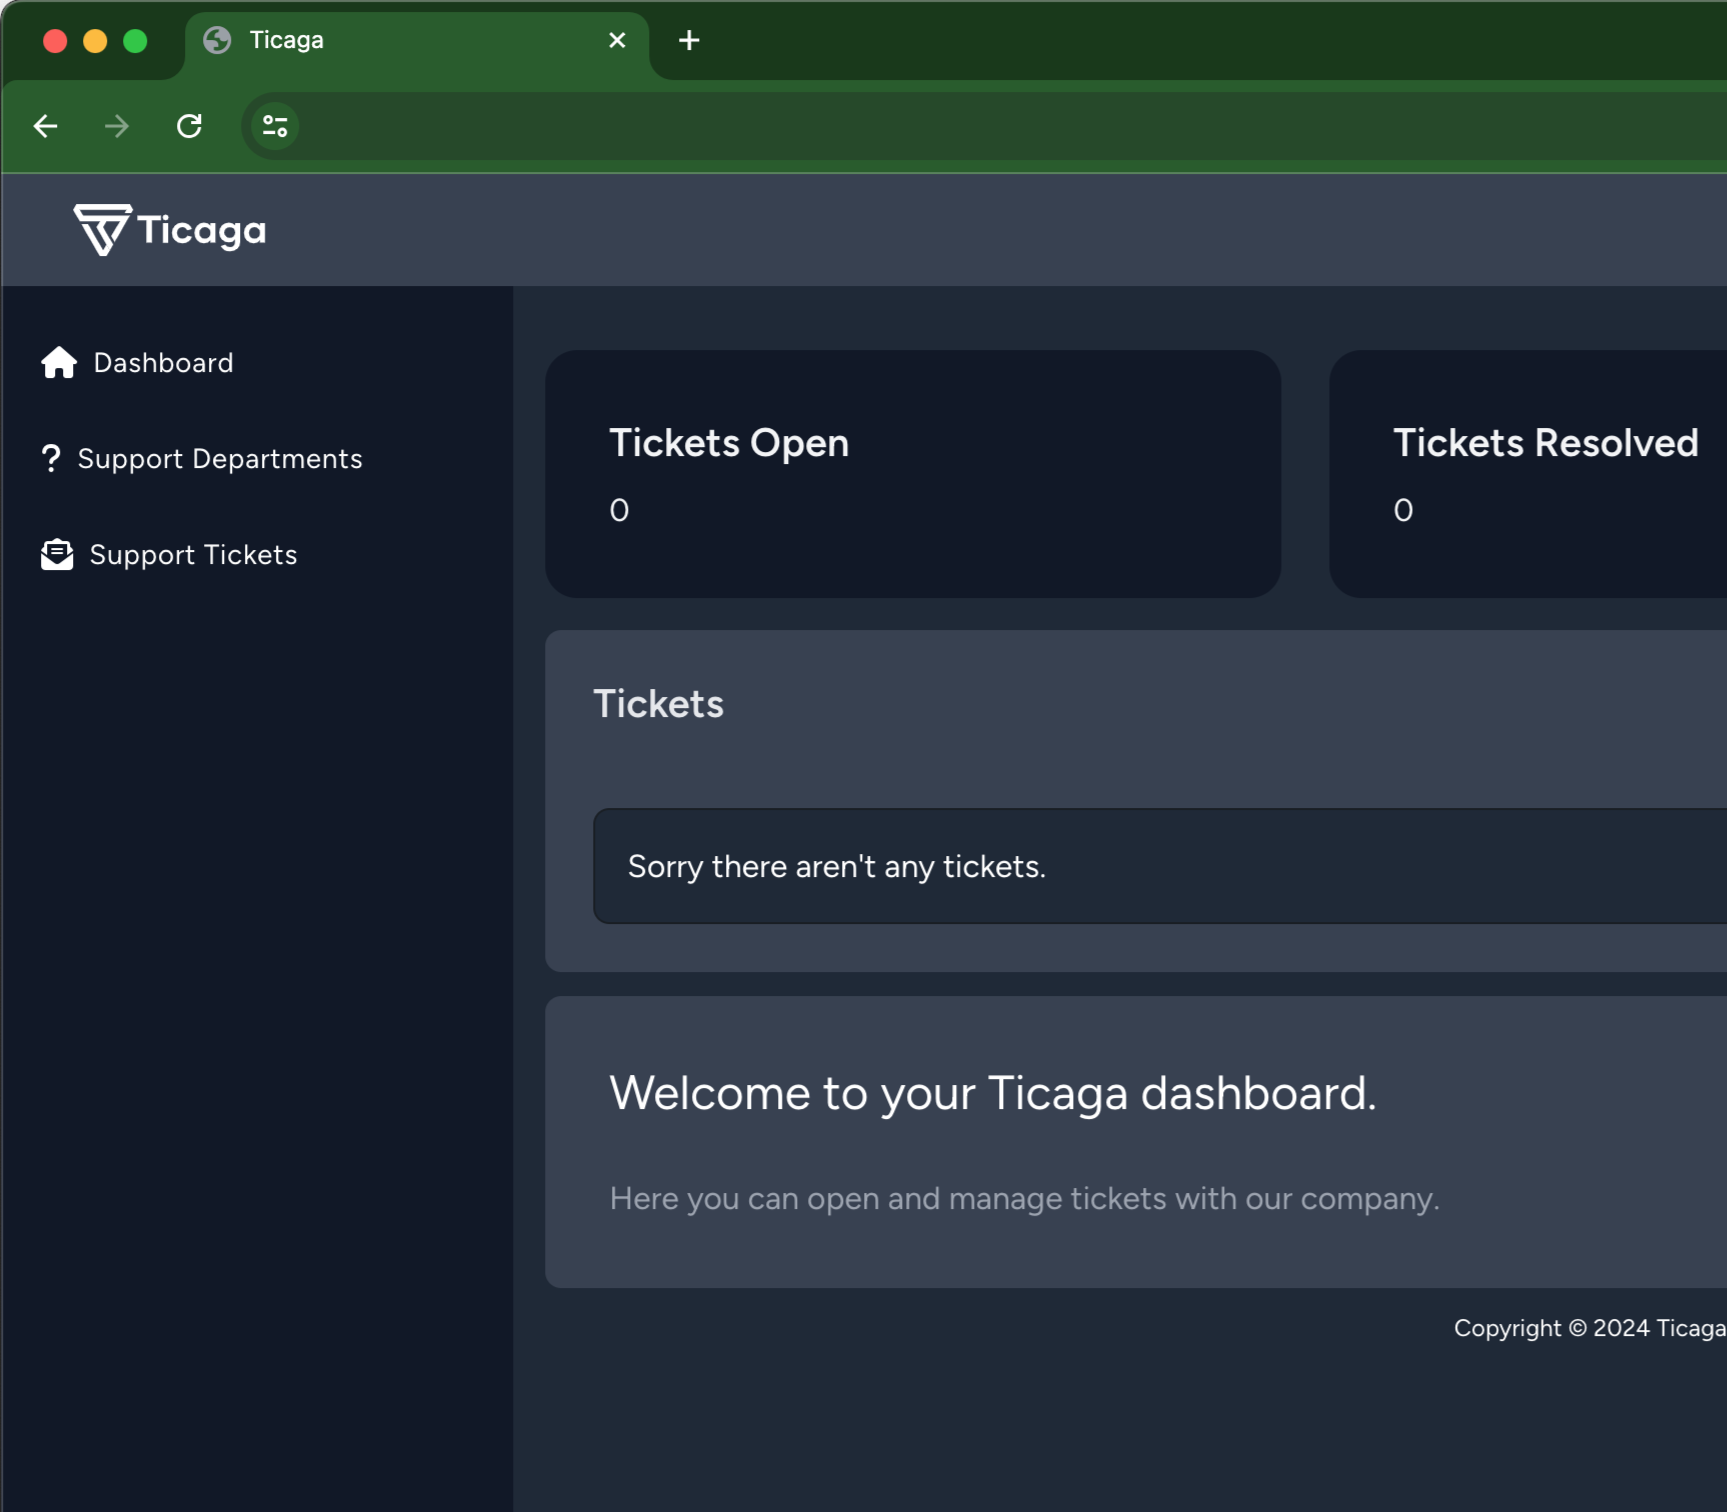Click the Tickets Resolved card
This screenshot has width=1727, height=1512.
(x=1528, y=474)
